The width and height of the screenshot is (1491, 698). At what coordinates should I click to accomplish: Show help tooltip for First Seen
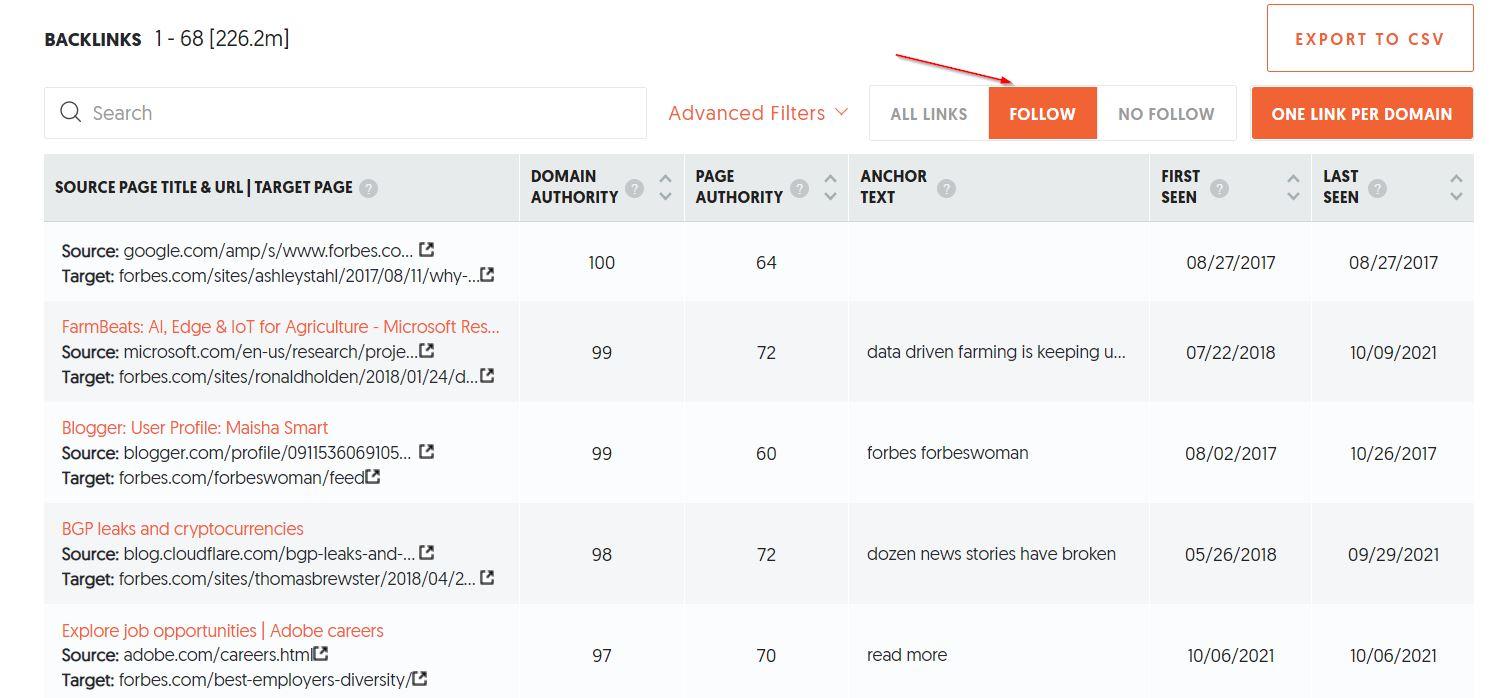tap(1219, 188)
